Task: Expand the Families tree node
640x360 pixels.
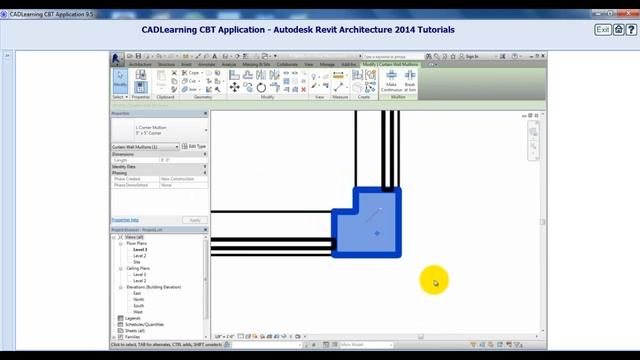Action: [x=114, y=337]
